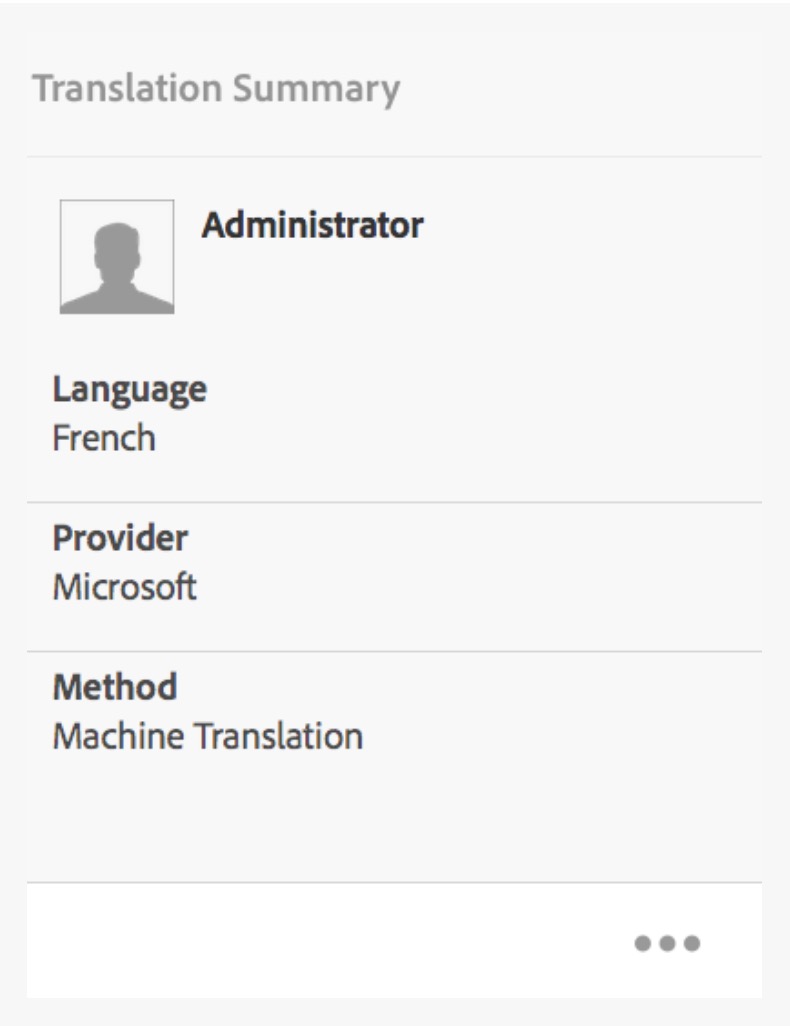Click the Provider field label

(x=120, y=538)
